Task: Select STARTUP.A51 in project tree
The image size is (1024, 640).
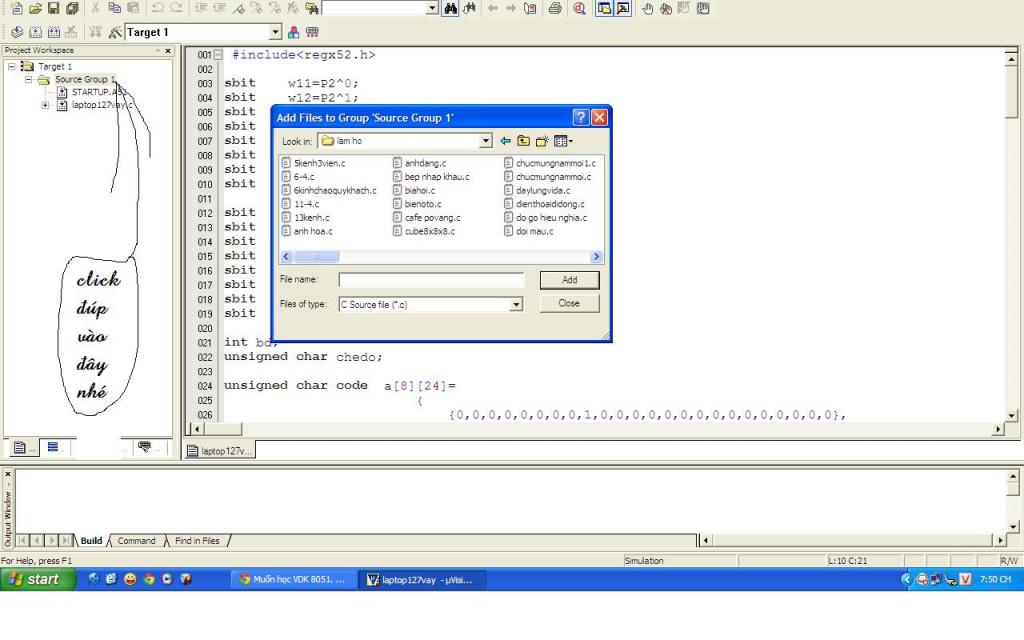Action: pyautogui.click(x=91, y=92)
